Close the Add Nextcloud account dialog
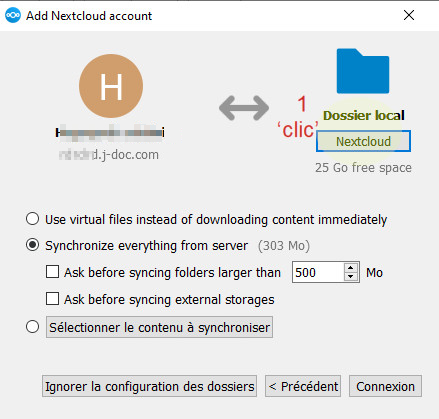 pyautogui.click(x=409, y=15)
